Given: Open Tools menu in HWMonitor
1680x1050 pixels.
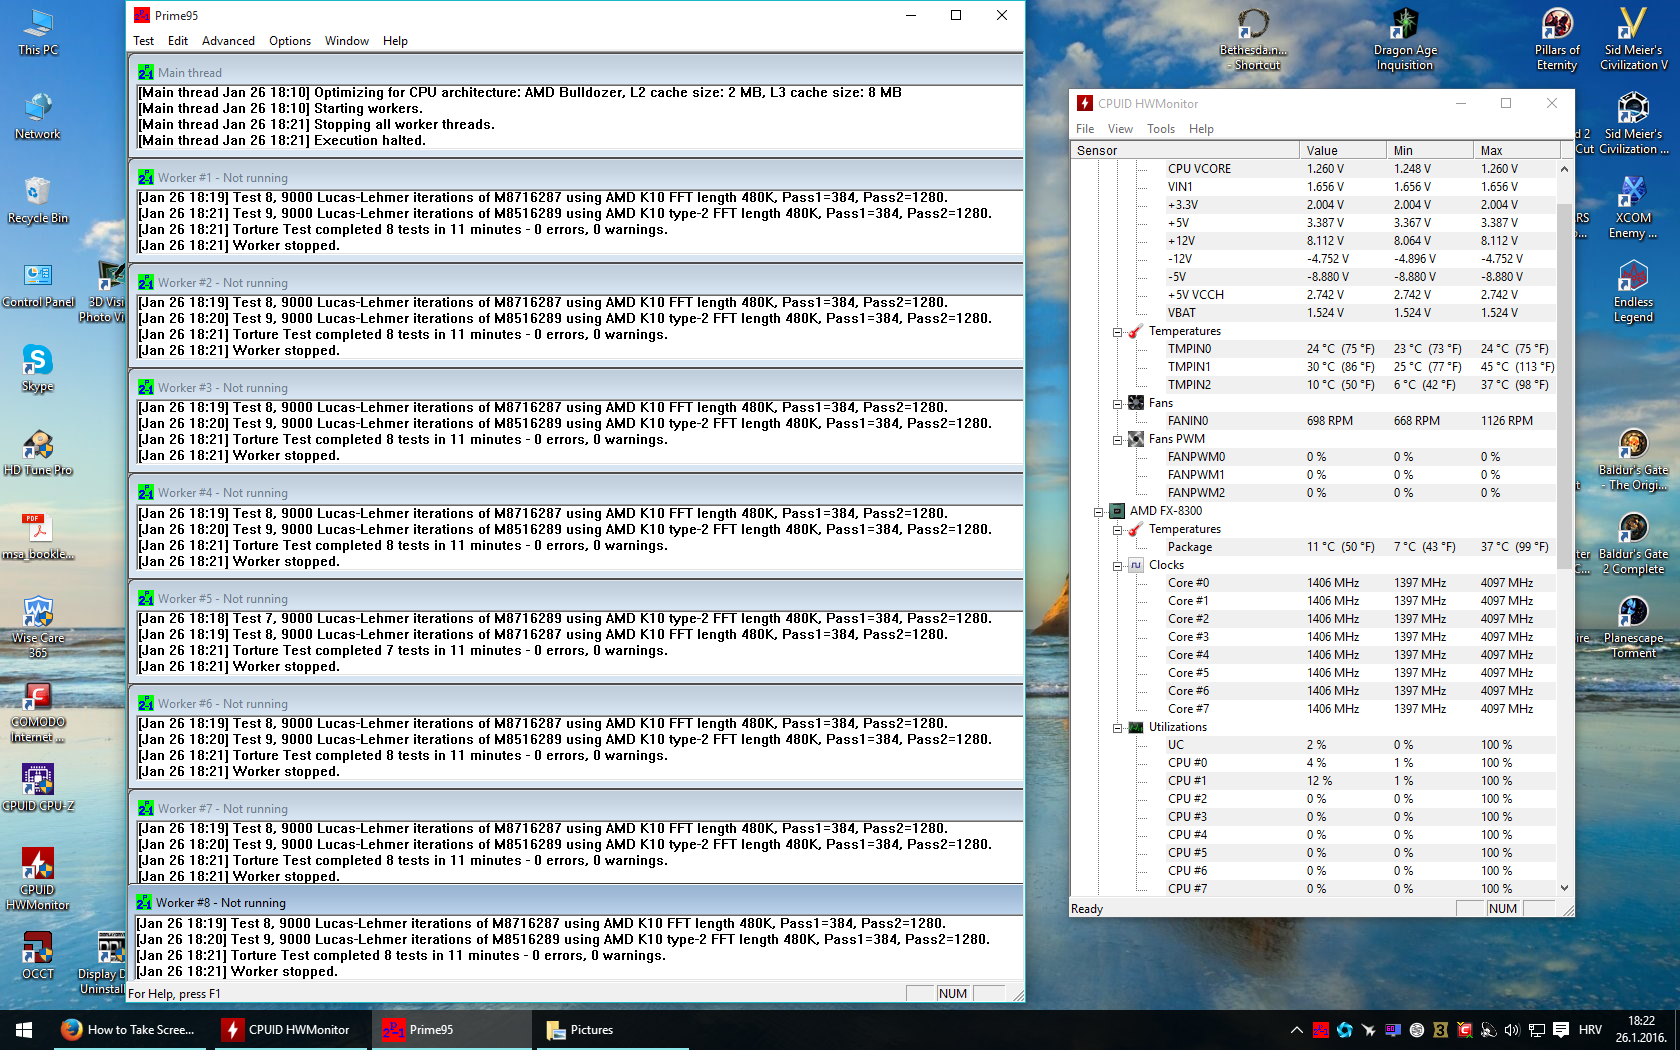Looking at the screenshot, I should pos(1160,129).
